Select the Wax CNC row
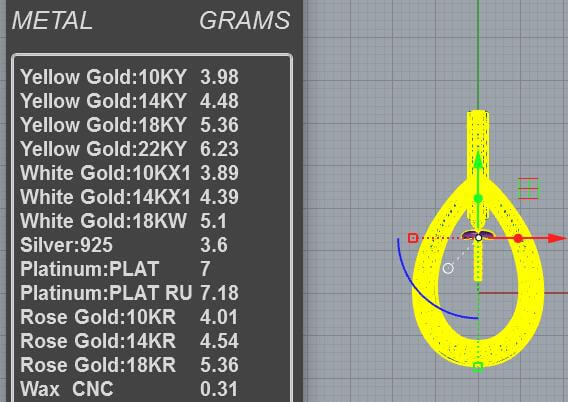 click(129, 389)
